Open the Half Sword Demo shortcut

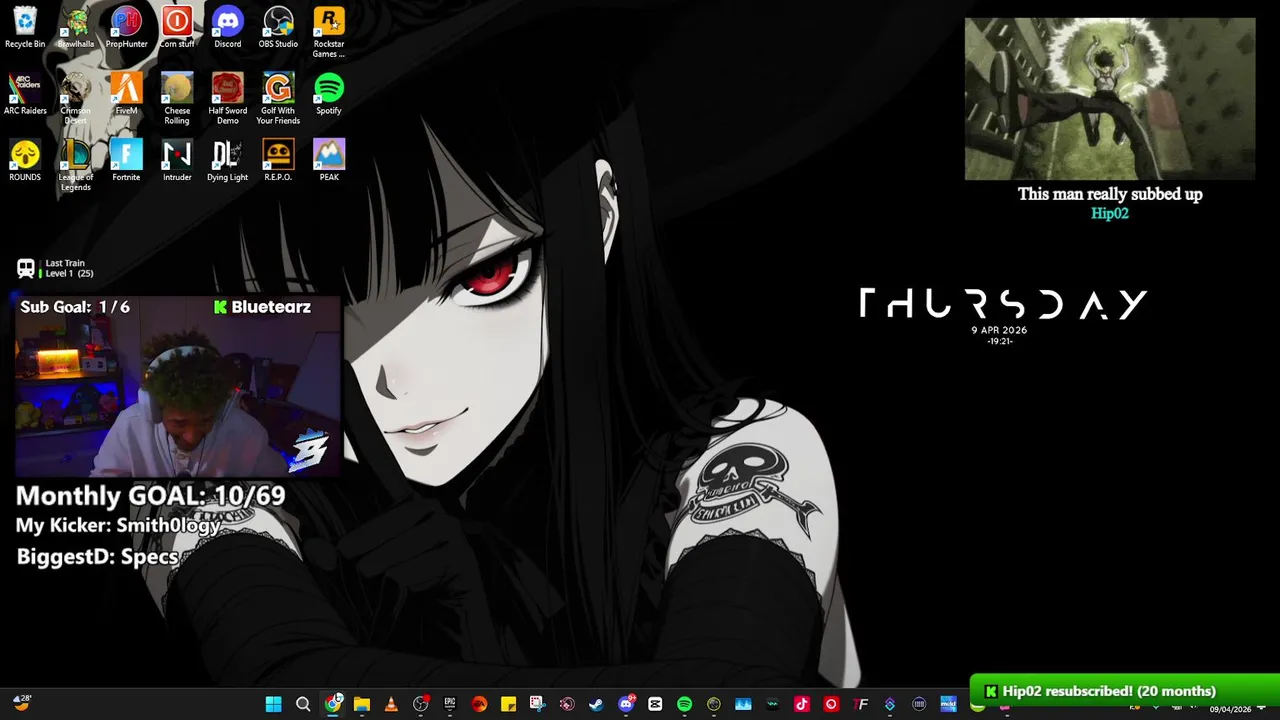coord(227,99)
